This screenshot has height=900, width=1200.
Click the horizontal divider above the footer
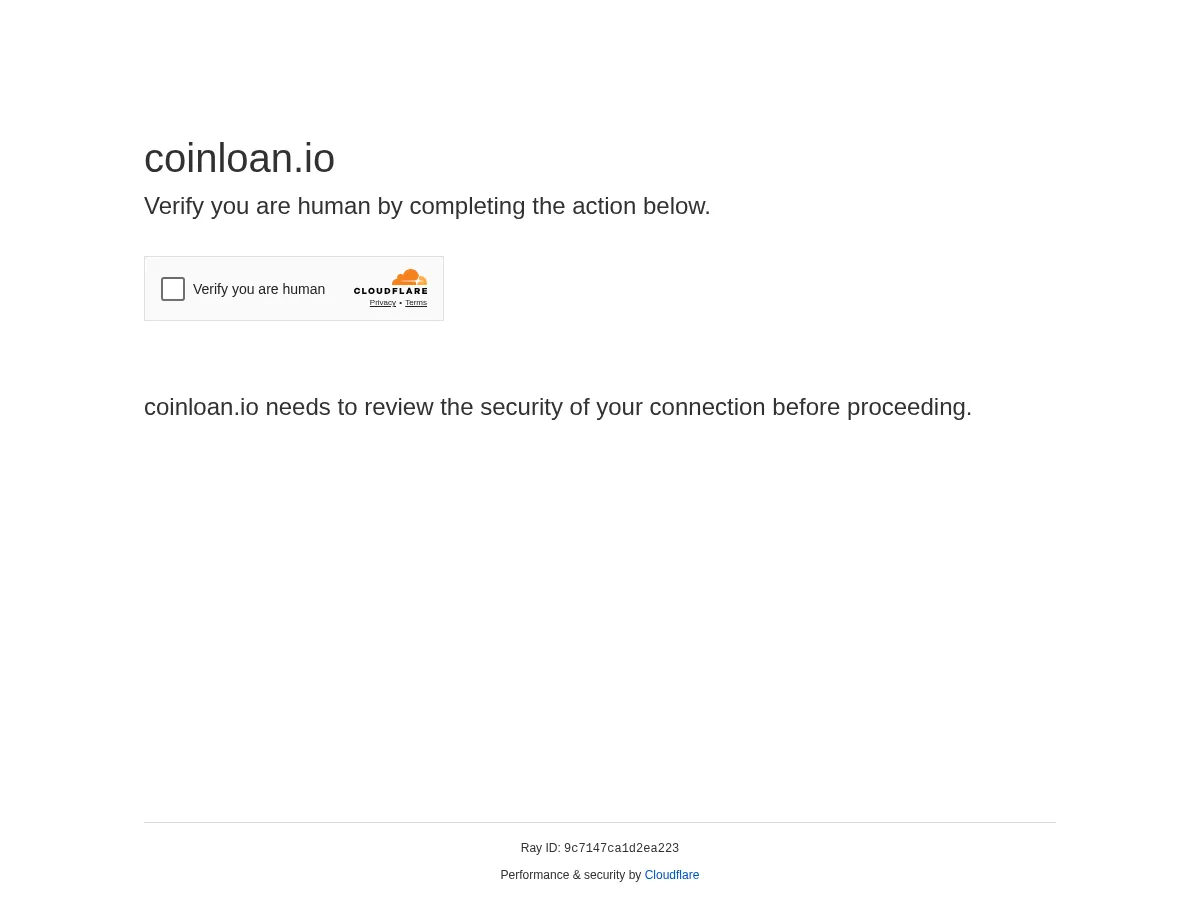[x=600, y=821]
